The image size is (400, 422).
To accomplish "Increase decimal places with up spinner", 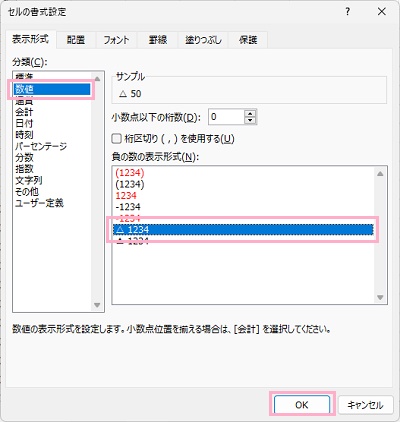I will coord(250,113).
